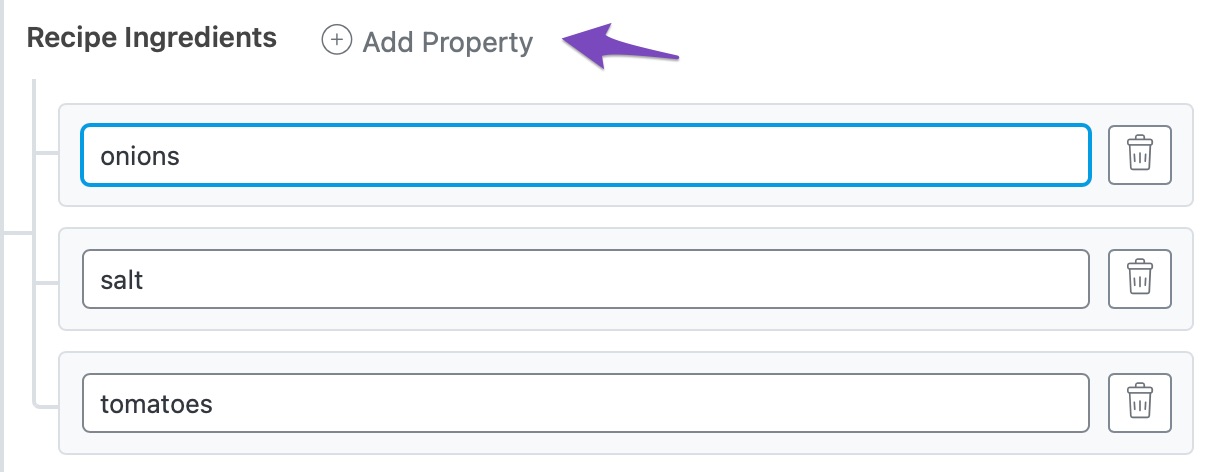The width and height of the screenshot is (1208, 472).
Task: Click the Add Property text label
Action: tap(447, 43)
